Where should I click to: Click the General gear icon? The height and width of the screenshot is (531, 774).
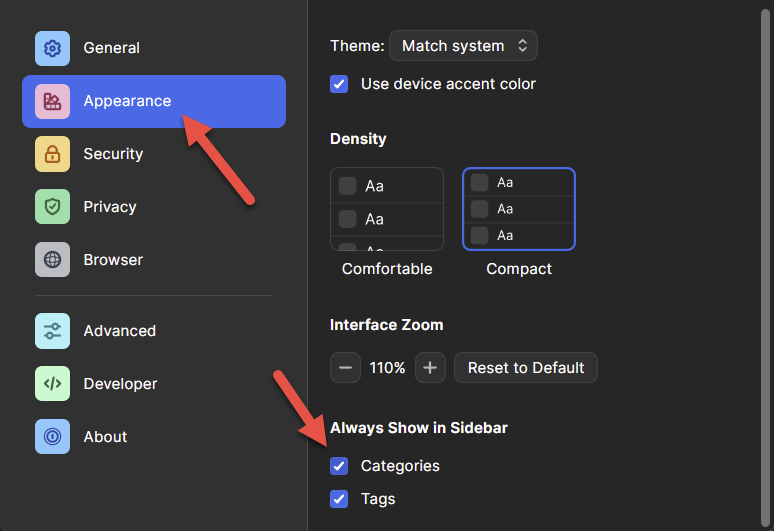click(52, 48)
